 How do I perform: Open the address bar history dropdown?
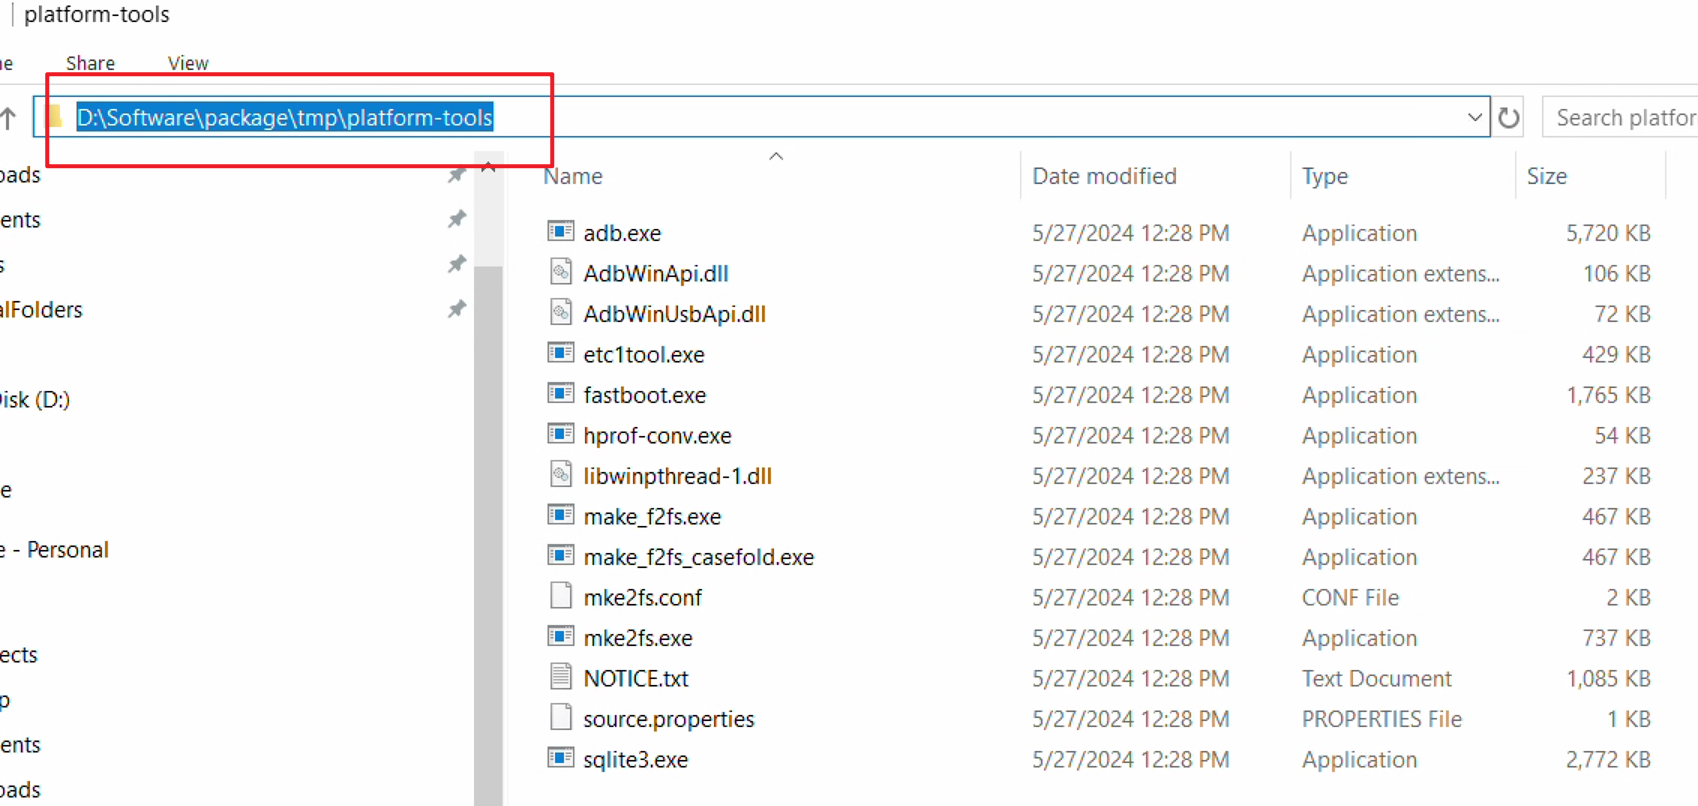tap(1474, 118)
